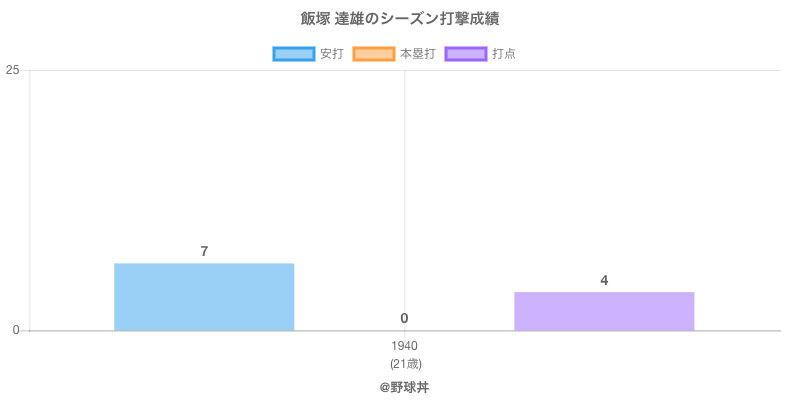Toggle the 打点 series via its legend text
Viewport: 800px width, 400px height.
(504, 54)
